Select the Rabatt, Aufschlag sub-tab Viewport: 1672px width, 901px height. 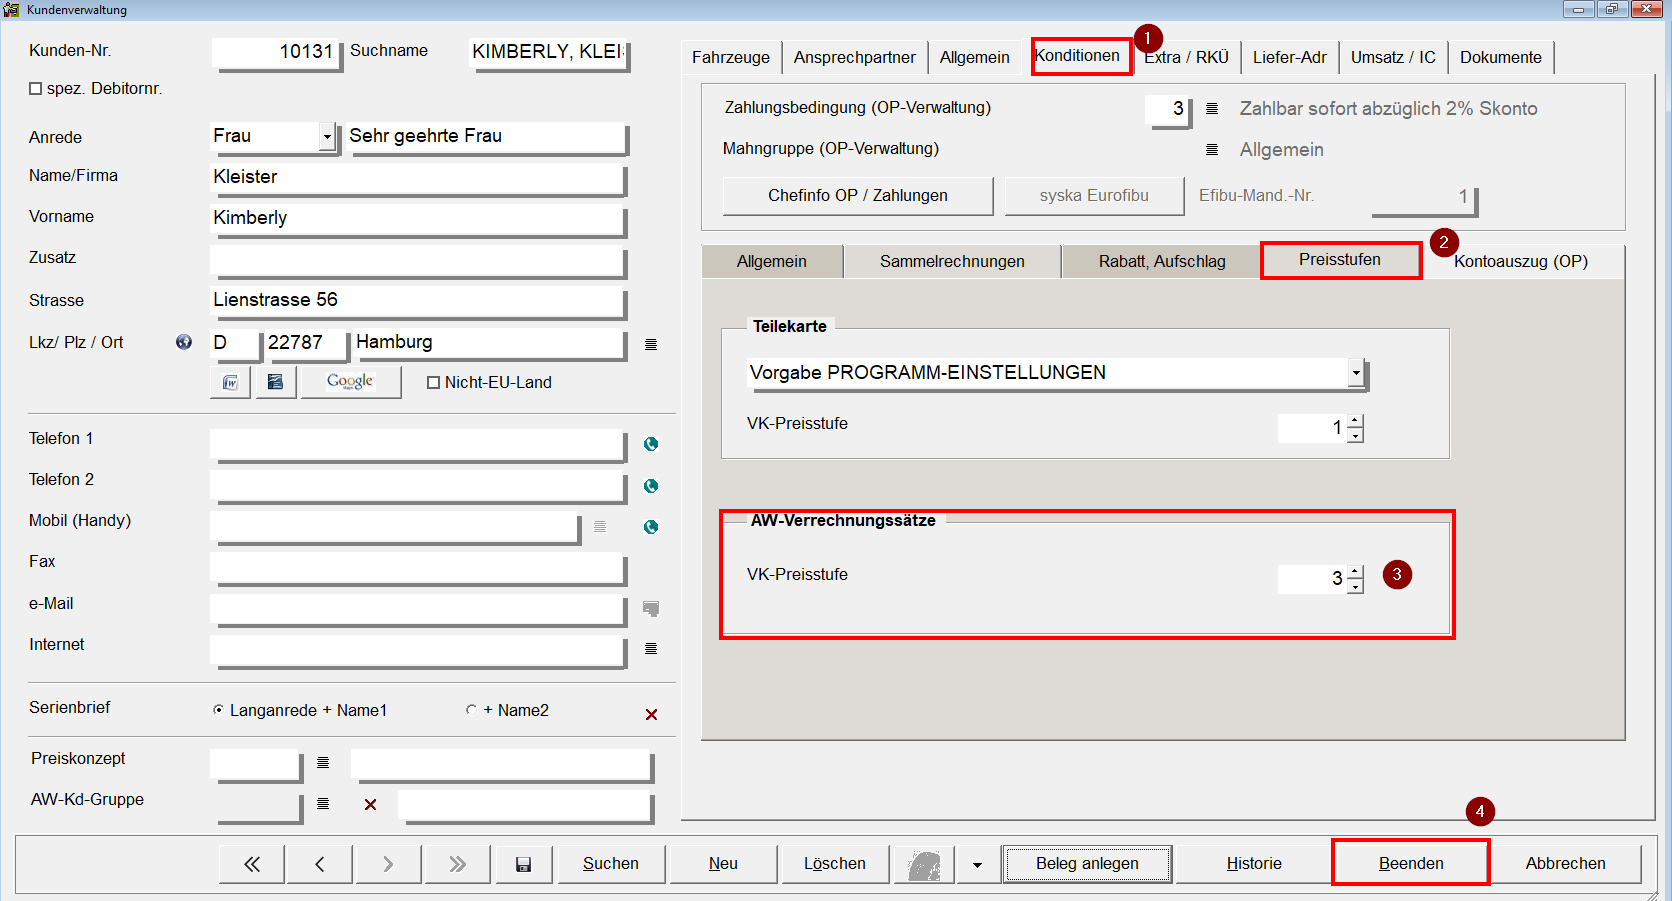[1162, 261]
